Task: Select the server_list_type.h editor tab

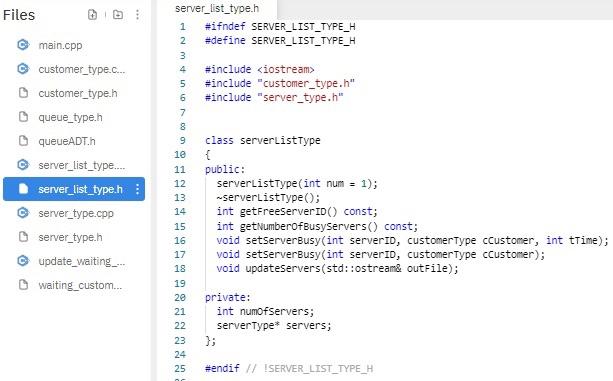Action: [x=217, y=9]
